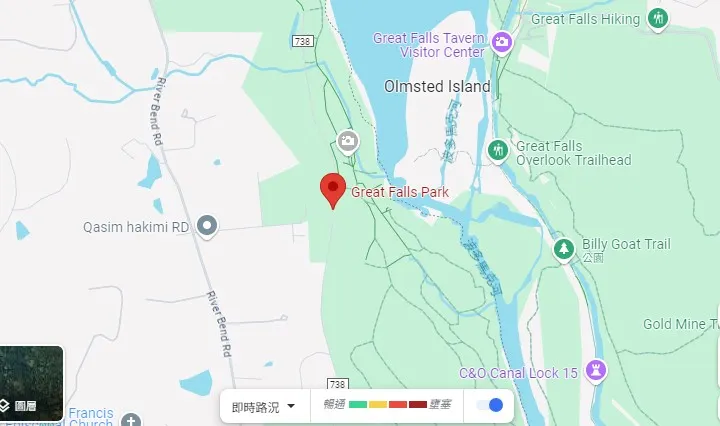Screen dimensions: 720x426
Task: Click the green traffic legend color
Action: [358, 404]
